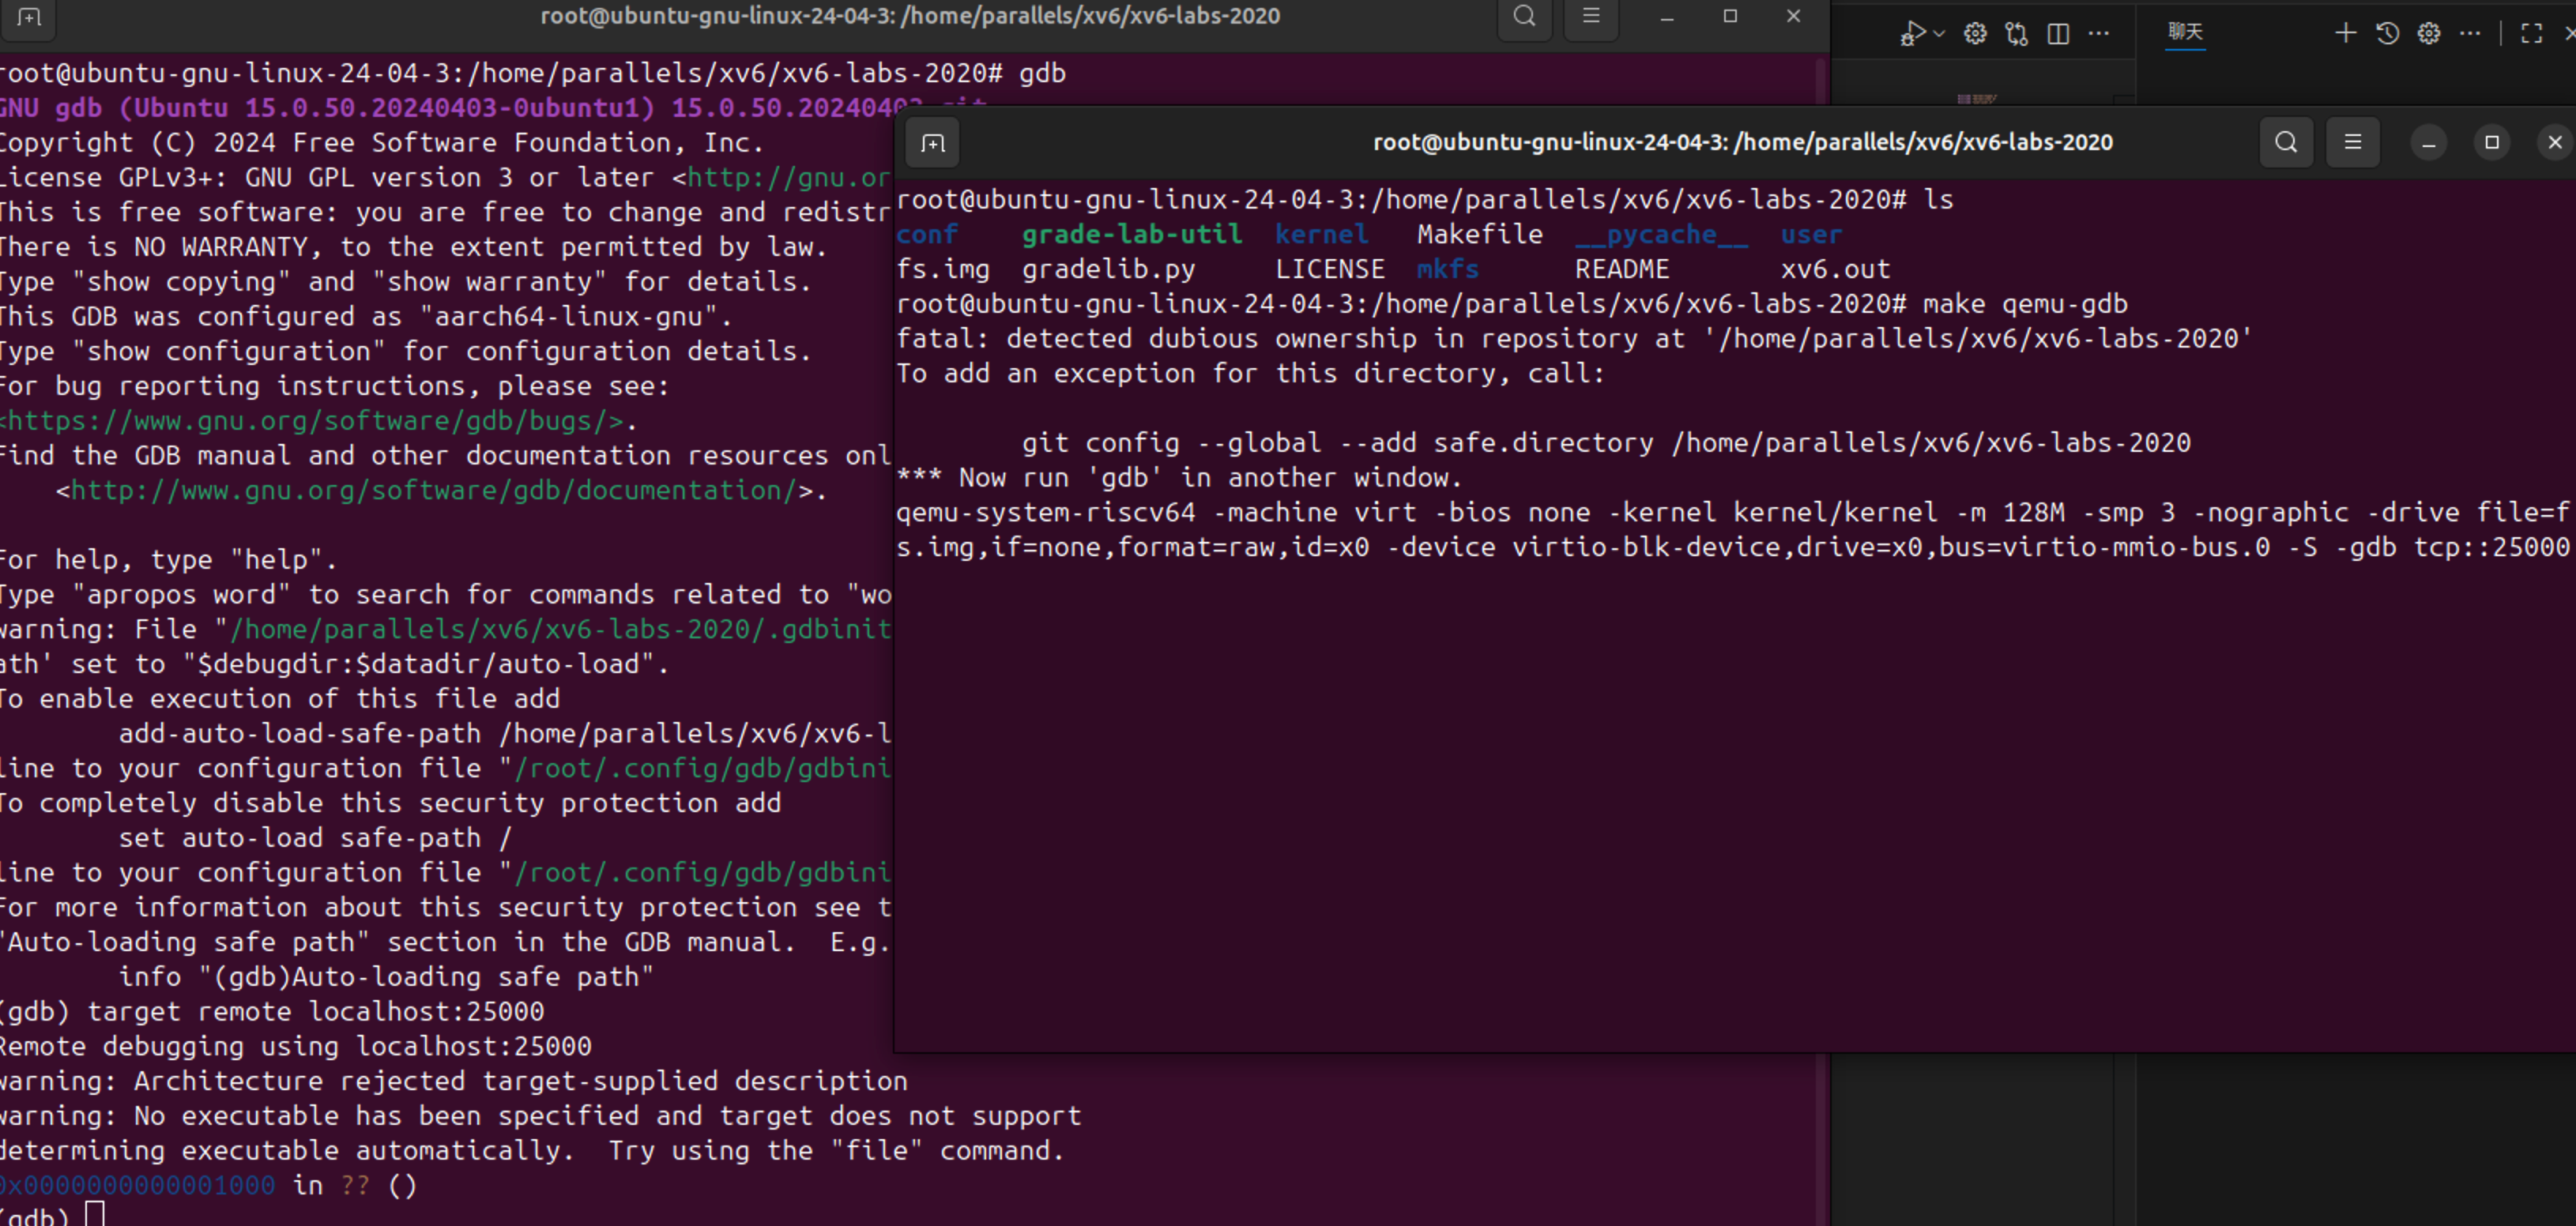
Task: Start new chat with plus icon
Action: coord(2345,34)
